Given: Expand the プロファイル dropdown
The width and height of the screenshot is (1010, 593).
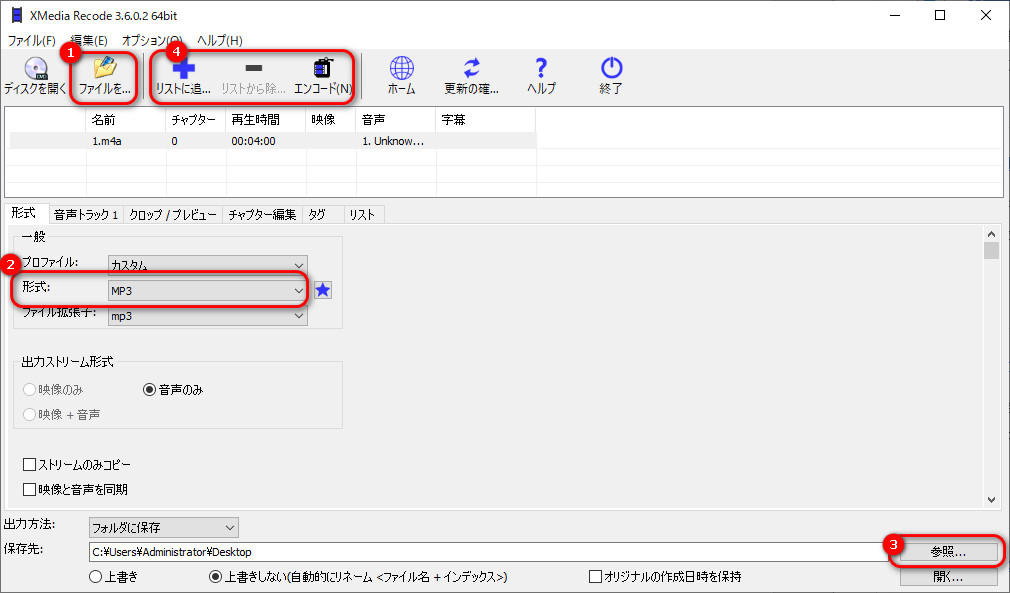Looking at the screenshot, I should (x=207, y=265).
